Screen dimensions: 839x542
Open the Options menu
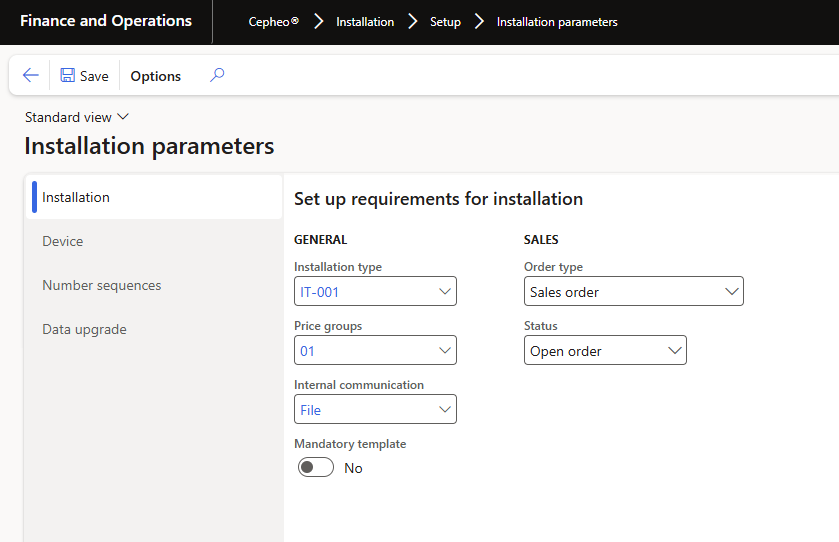click(x=156, y=76)
